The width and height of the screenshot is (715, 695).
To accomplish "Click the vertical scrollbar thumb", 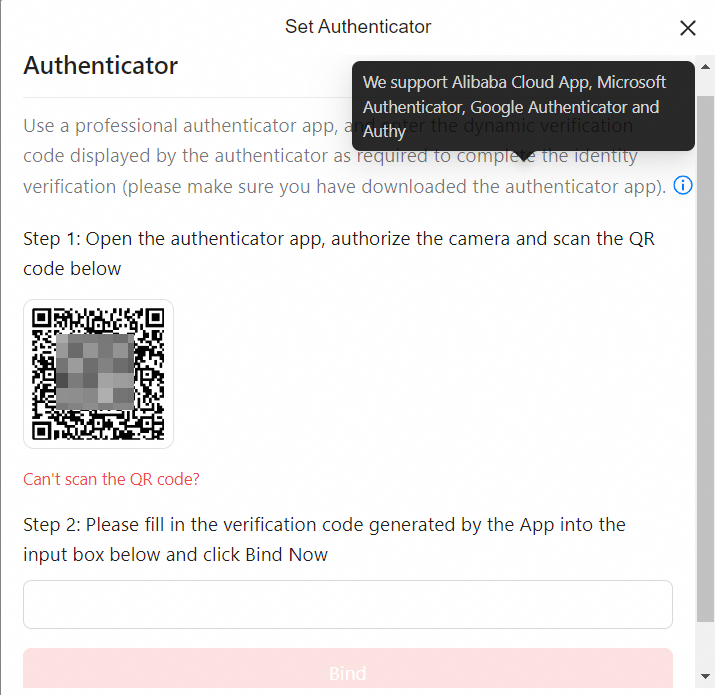I will tap(705, 358).
